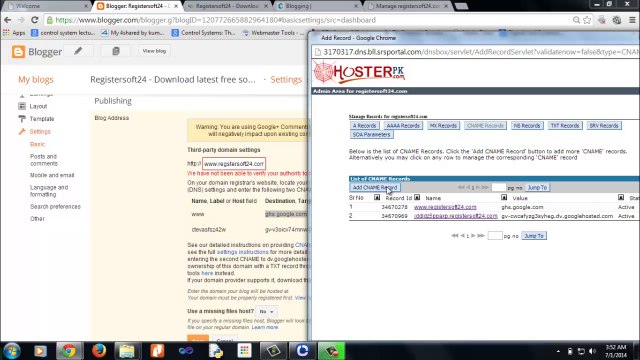Open the SRV Records tab
Screen dimensions: 640x360
604,126
